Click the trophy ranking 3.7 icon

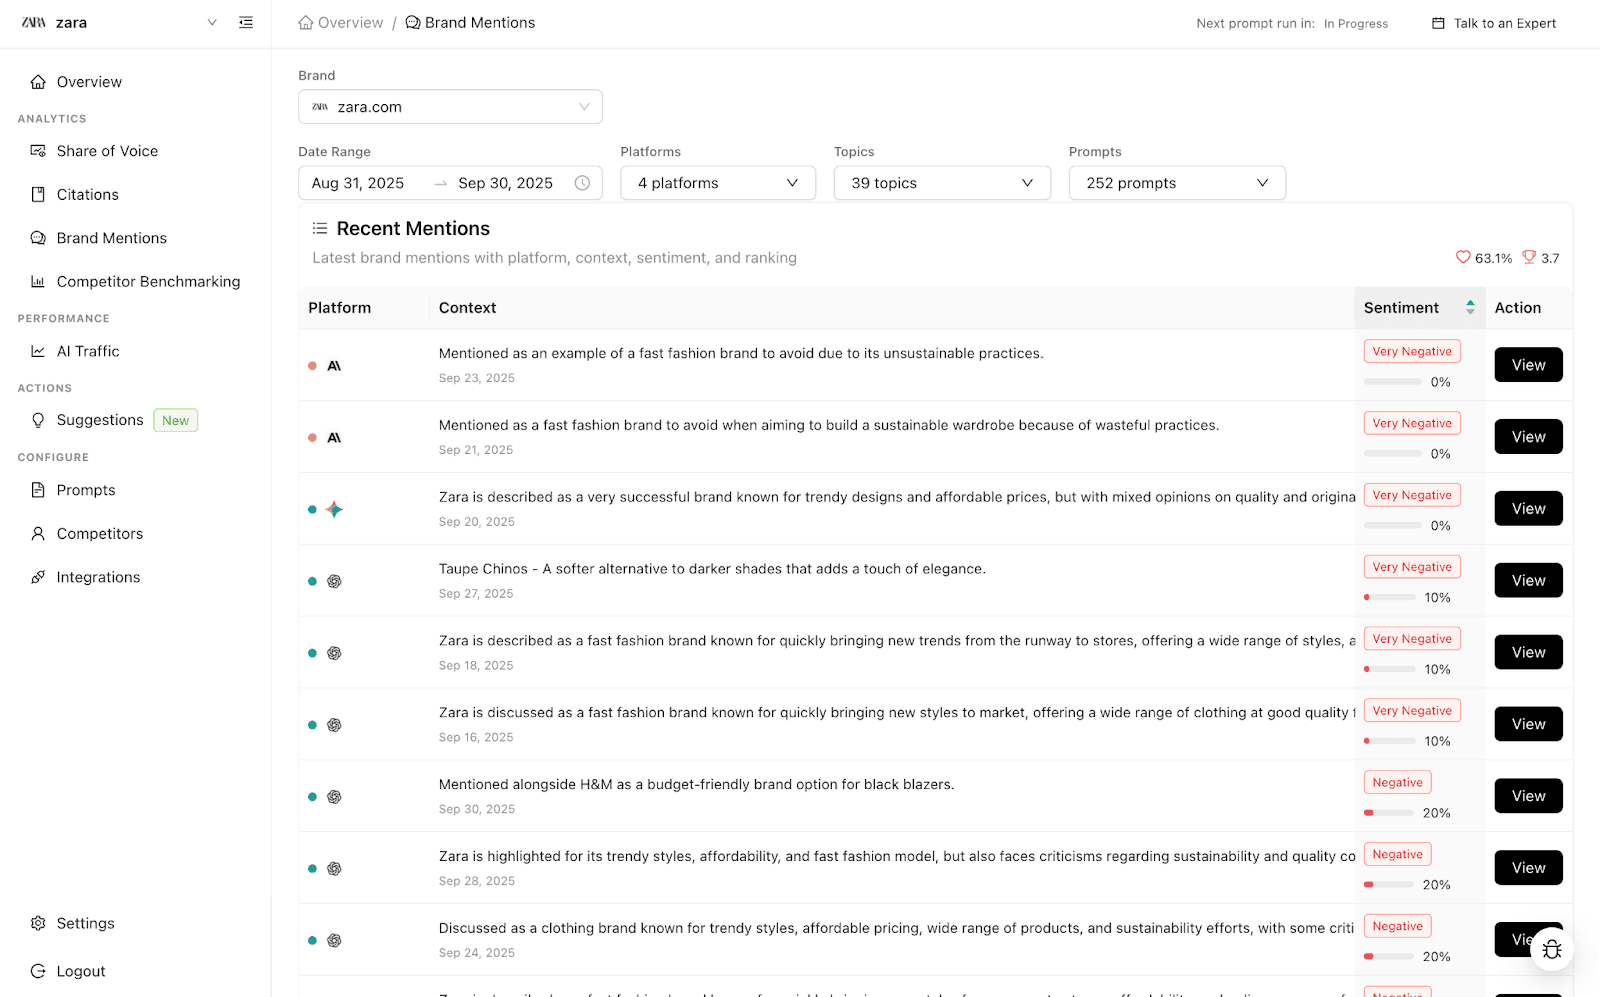pyautogui.click(x=1529, y=257)
